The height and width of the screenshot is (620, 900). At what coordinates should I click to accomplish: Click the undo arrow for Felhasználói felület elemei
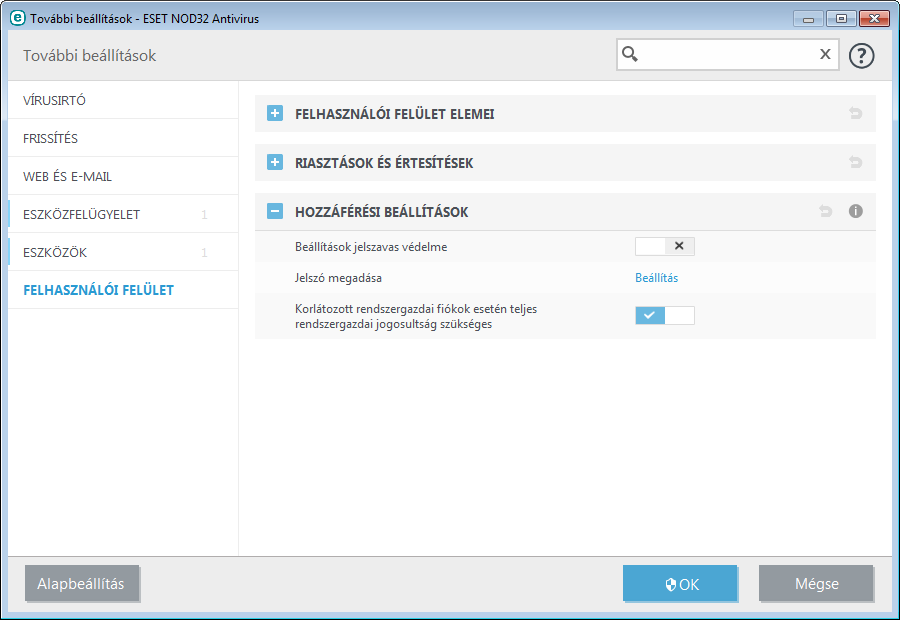point(855,113)
